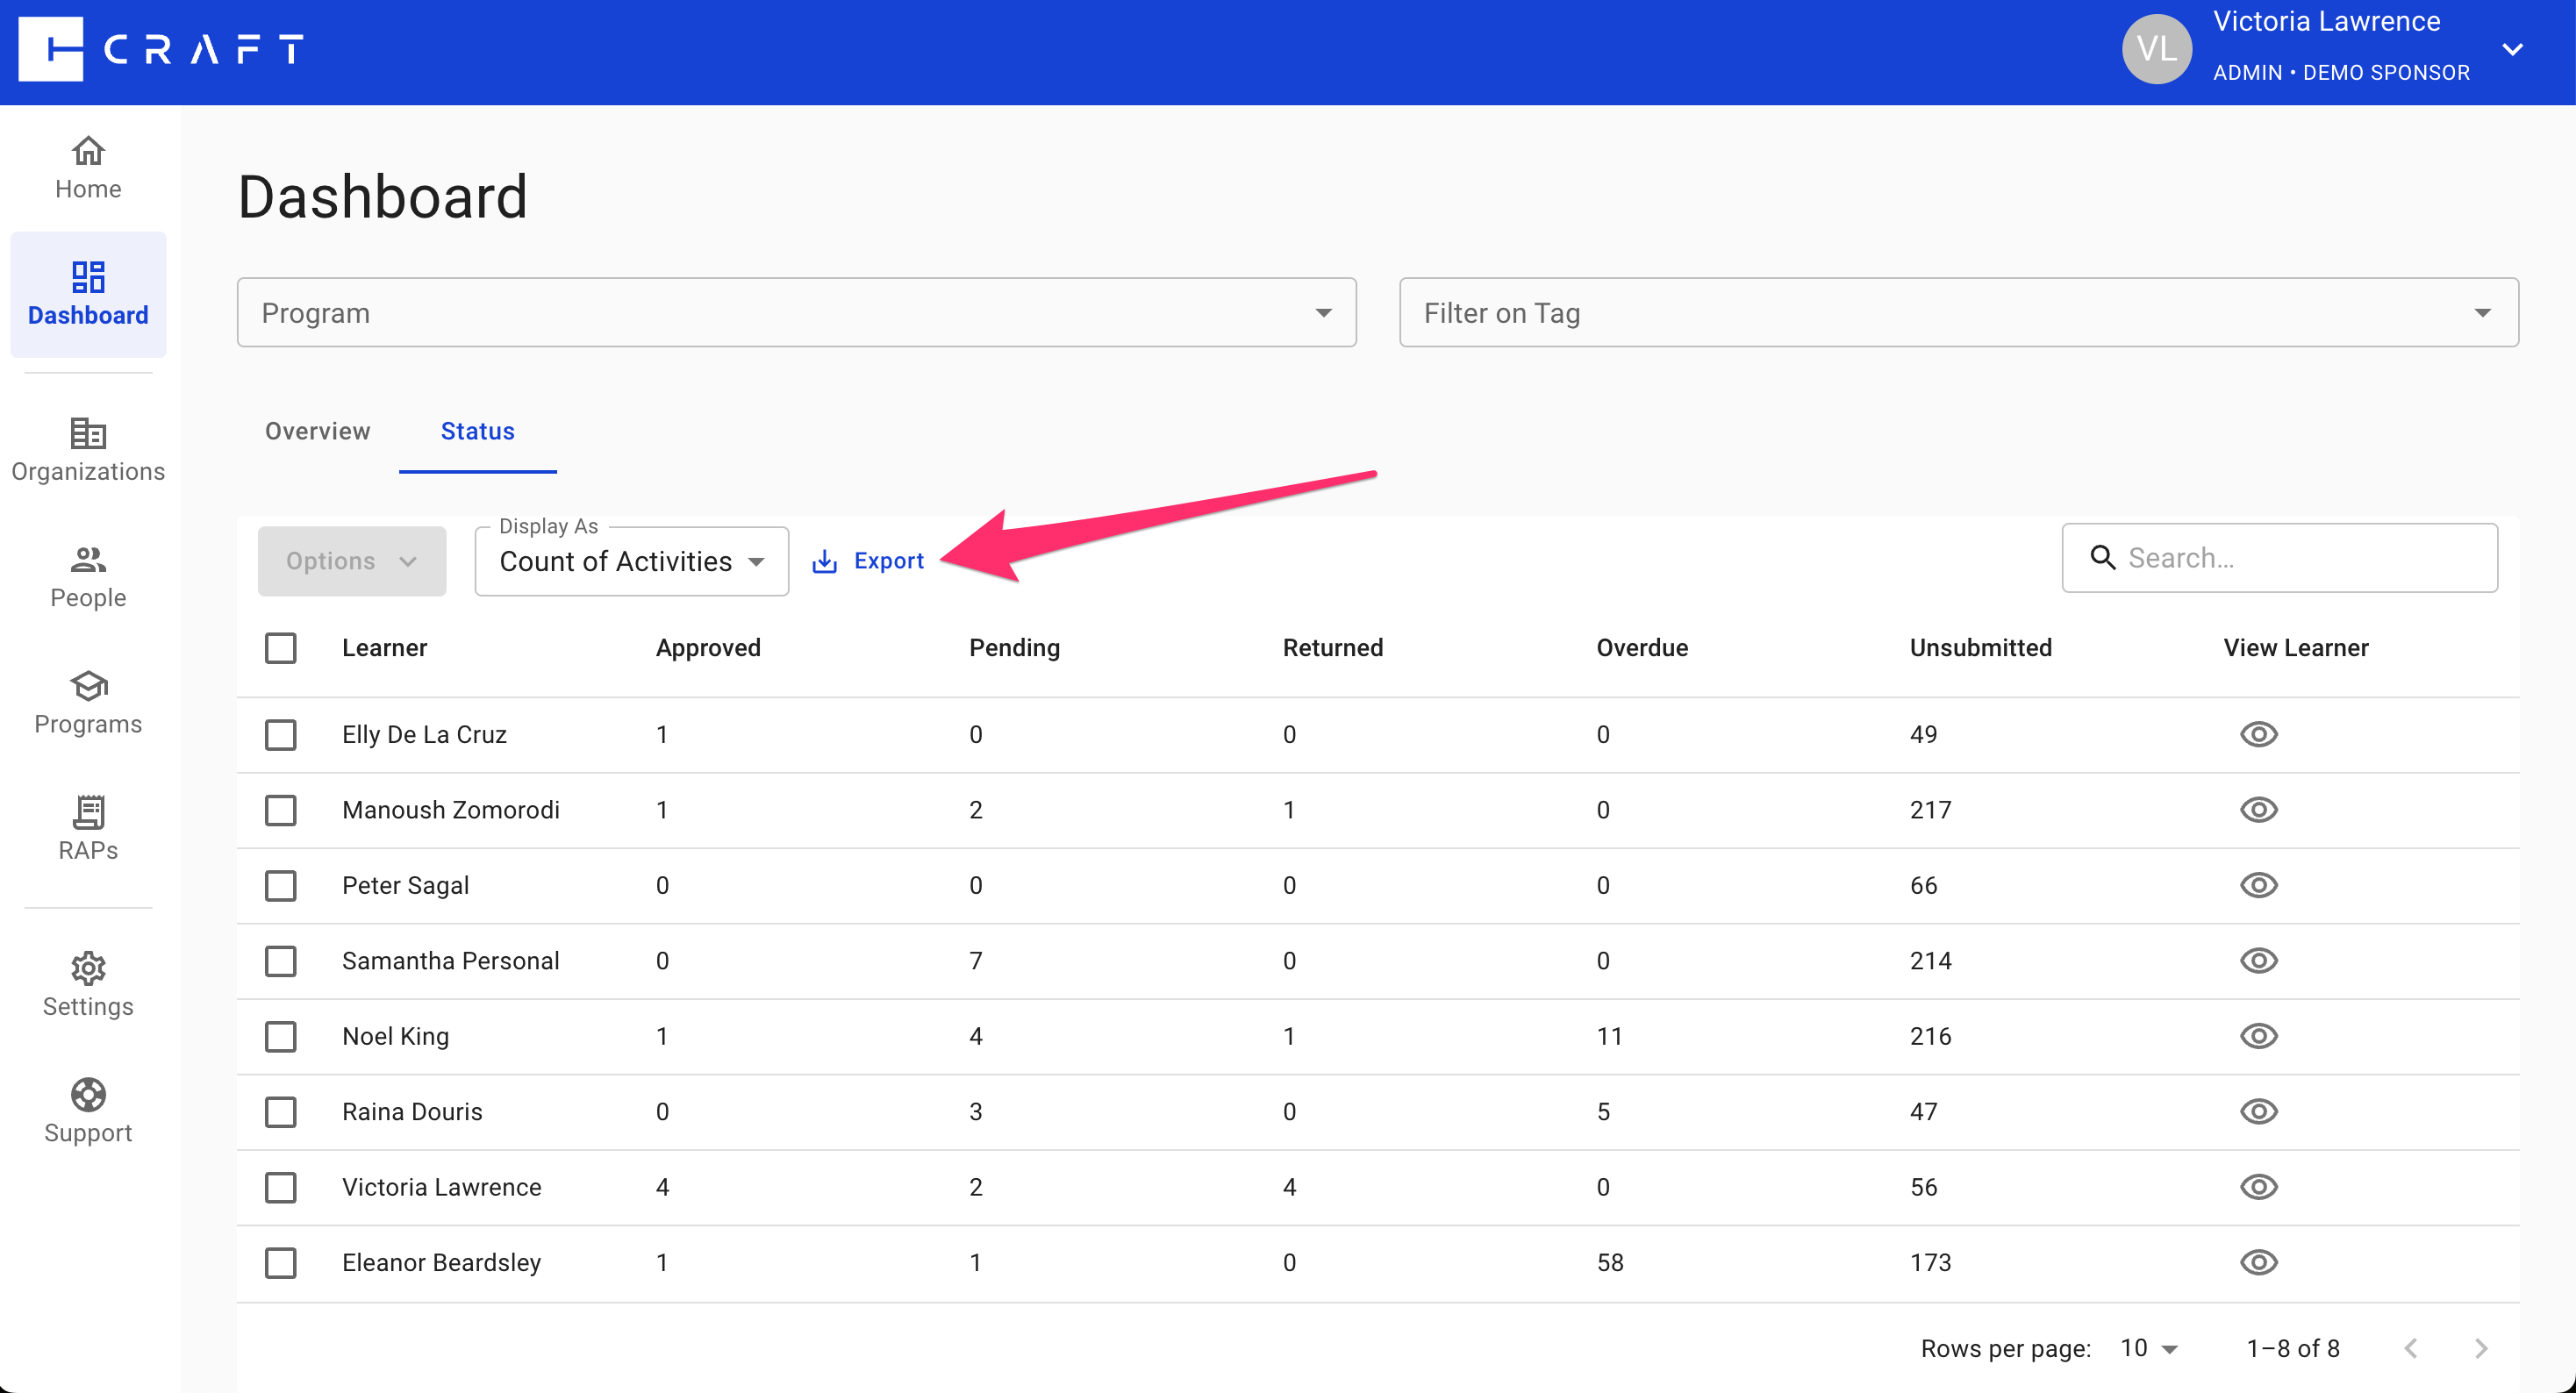This screenshot has width=2576, height=1393.
Task: Open the Support section
Action: pyautogui.click(x=88, y=1111)
